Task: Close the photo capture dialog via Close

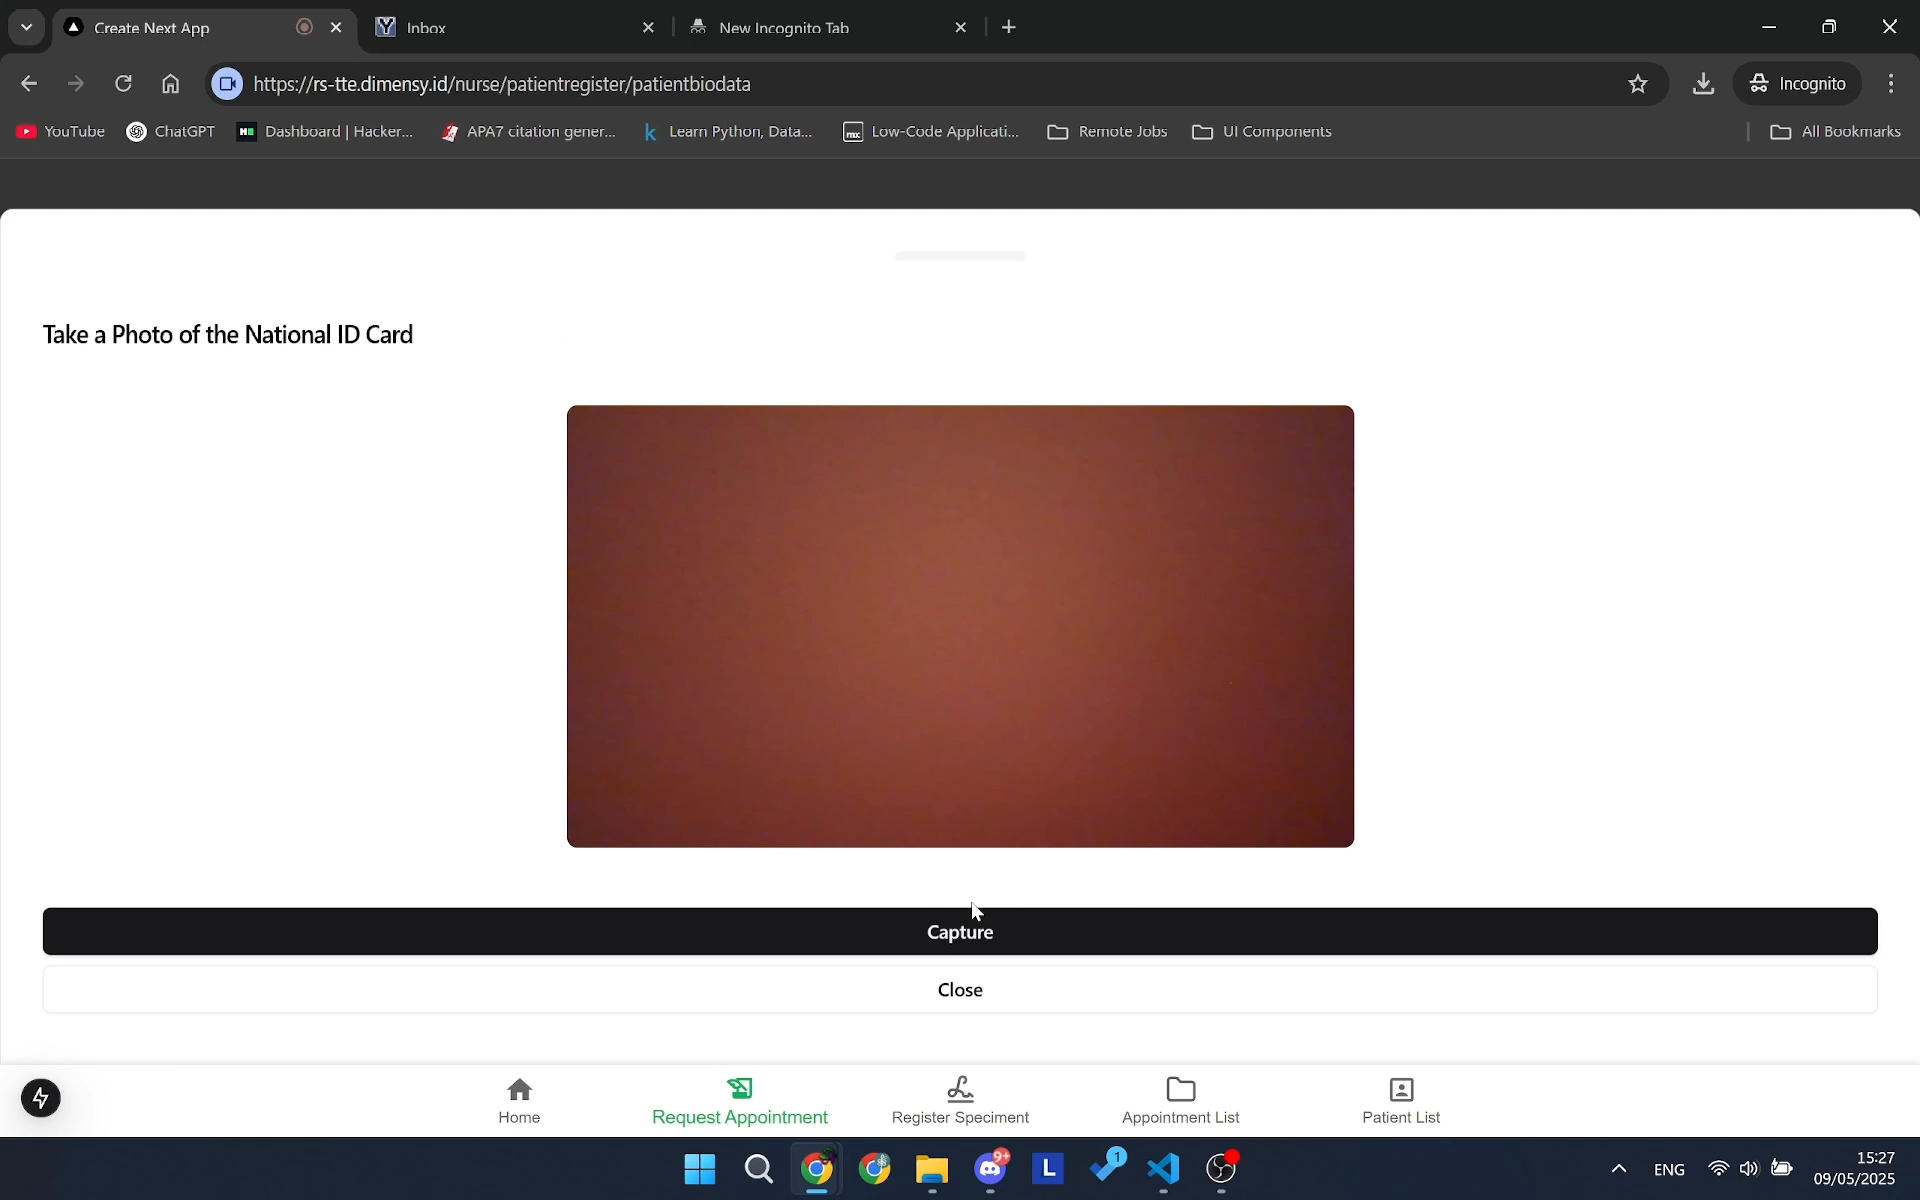Action: pos(959,989)
